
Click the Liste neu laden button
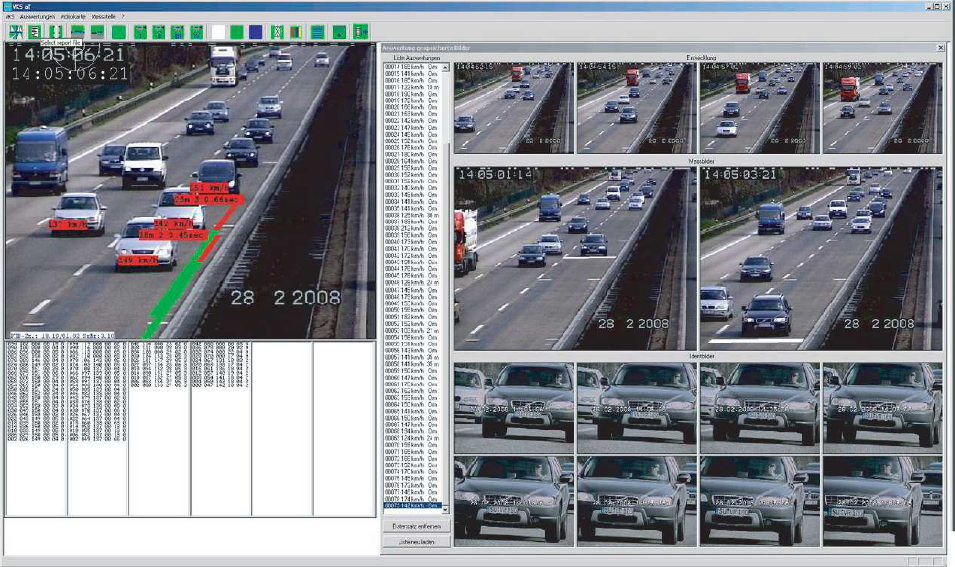click(x=417, y=541)
